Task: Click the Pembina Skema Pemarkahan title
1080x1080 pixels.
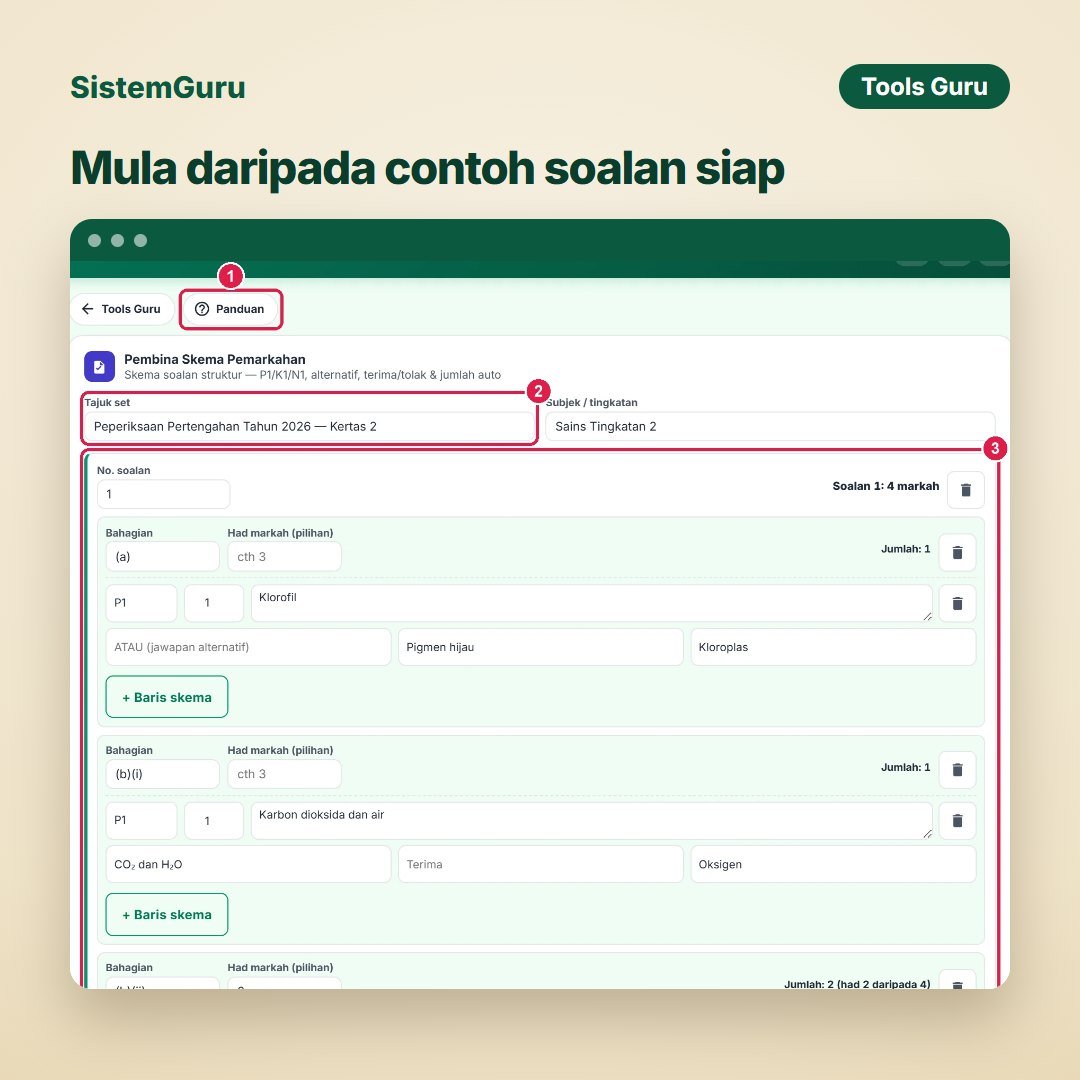Action: pos(215,360)
